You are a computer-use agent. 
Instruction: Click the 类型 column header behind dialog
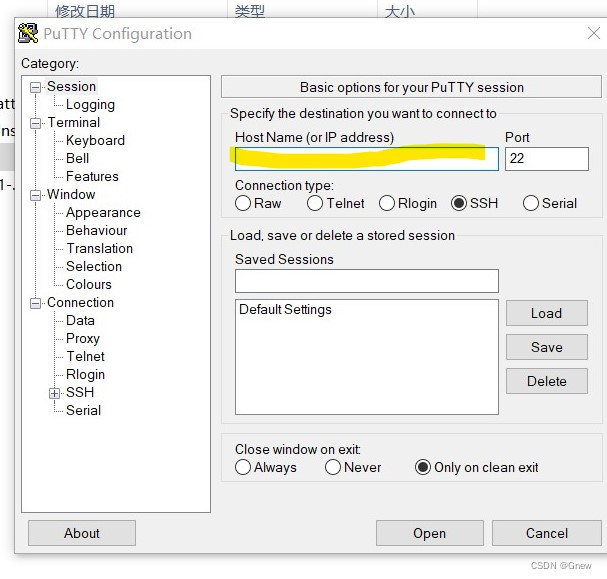(250, 11)
